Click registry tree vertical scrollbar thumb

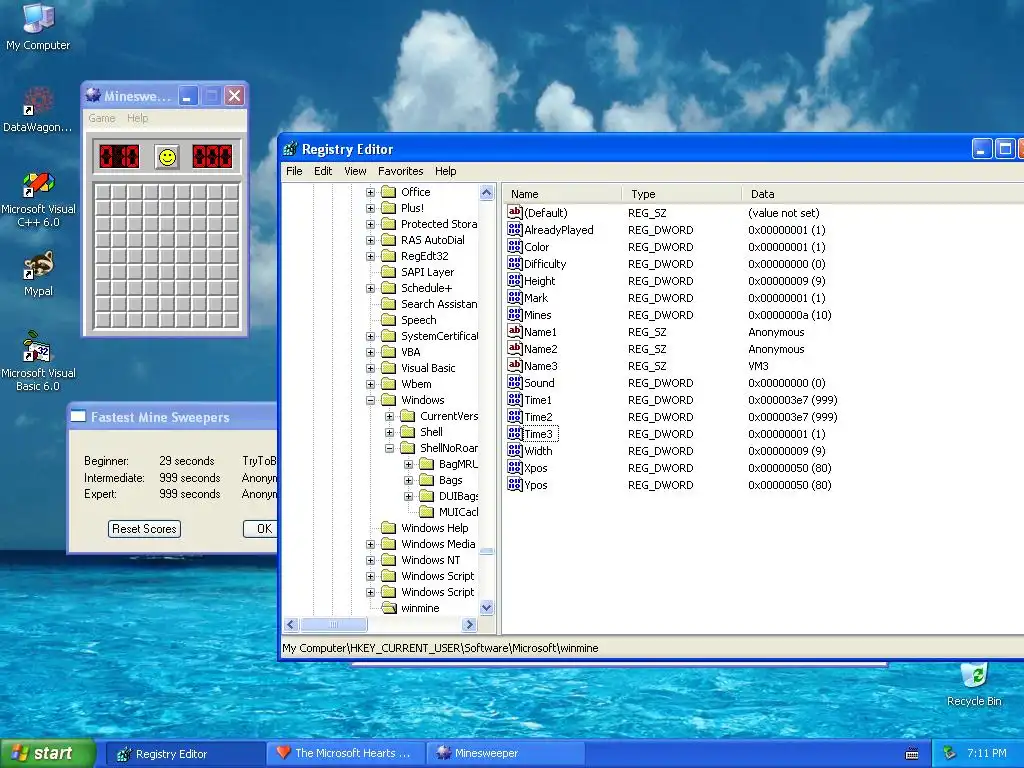(x=487, y=552)
